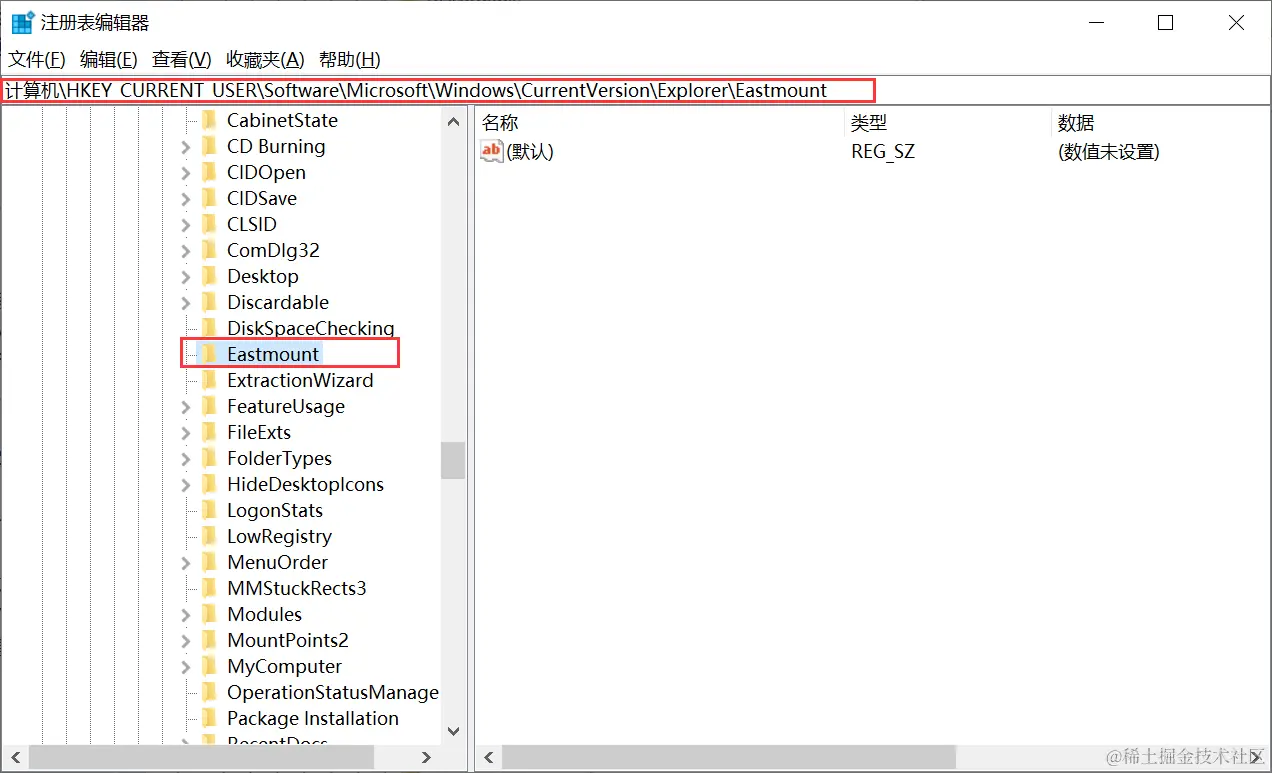Click the MenuOrder folder icon
The image size is (1272, 773).
tap(209, 562)
